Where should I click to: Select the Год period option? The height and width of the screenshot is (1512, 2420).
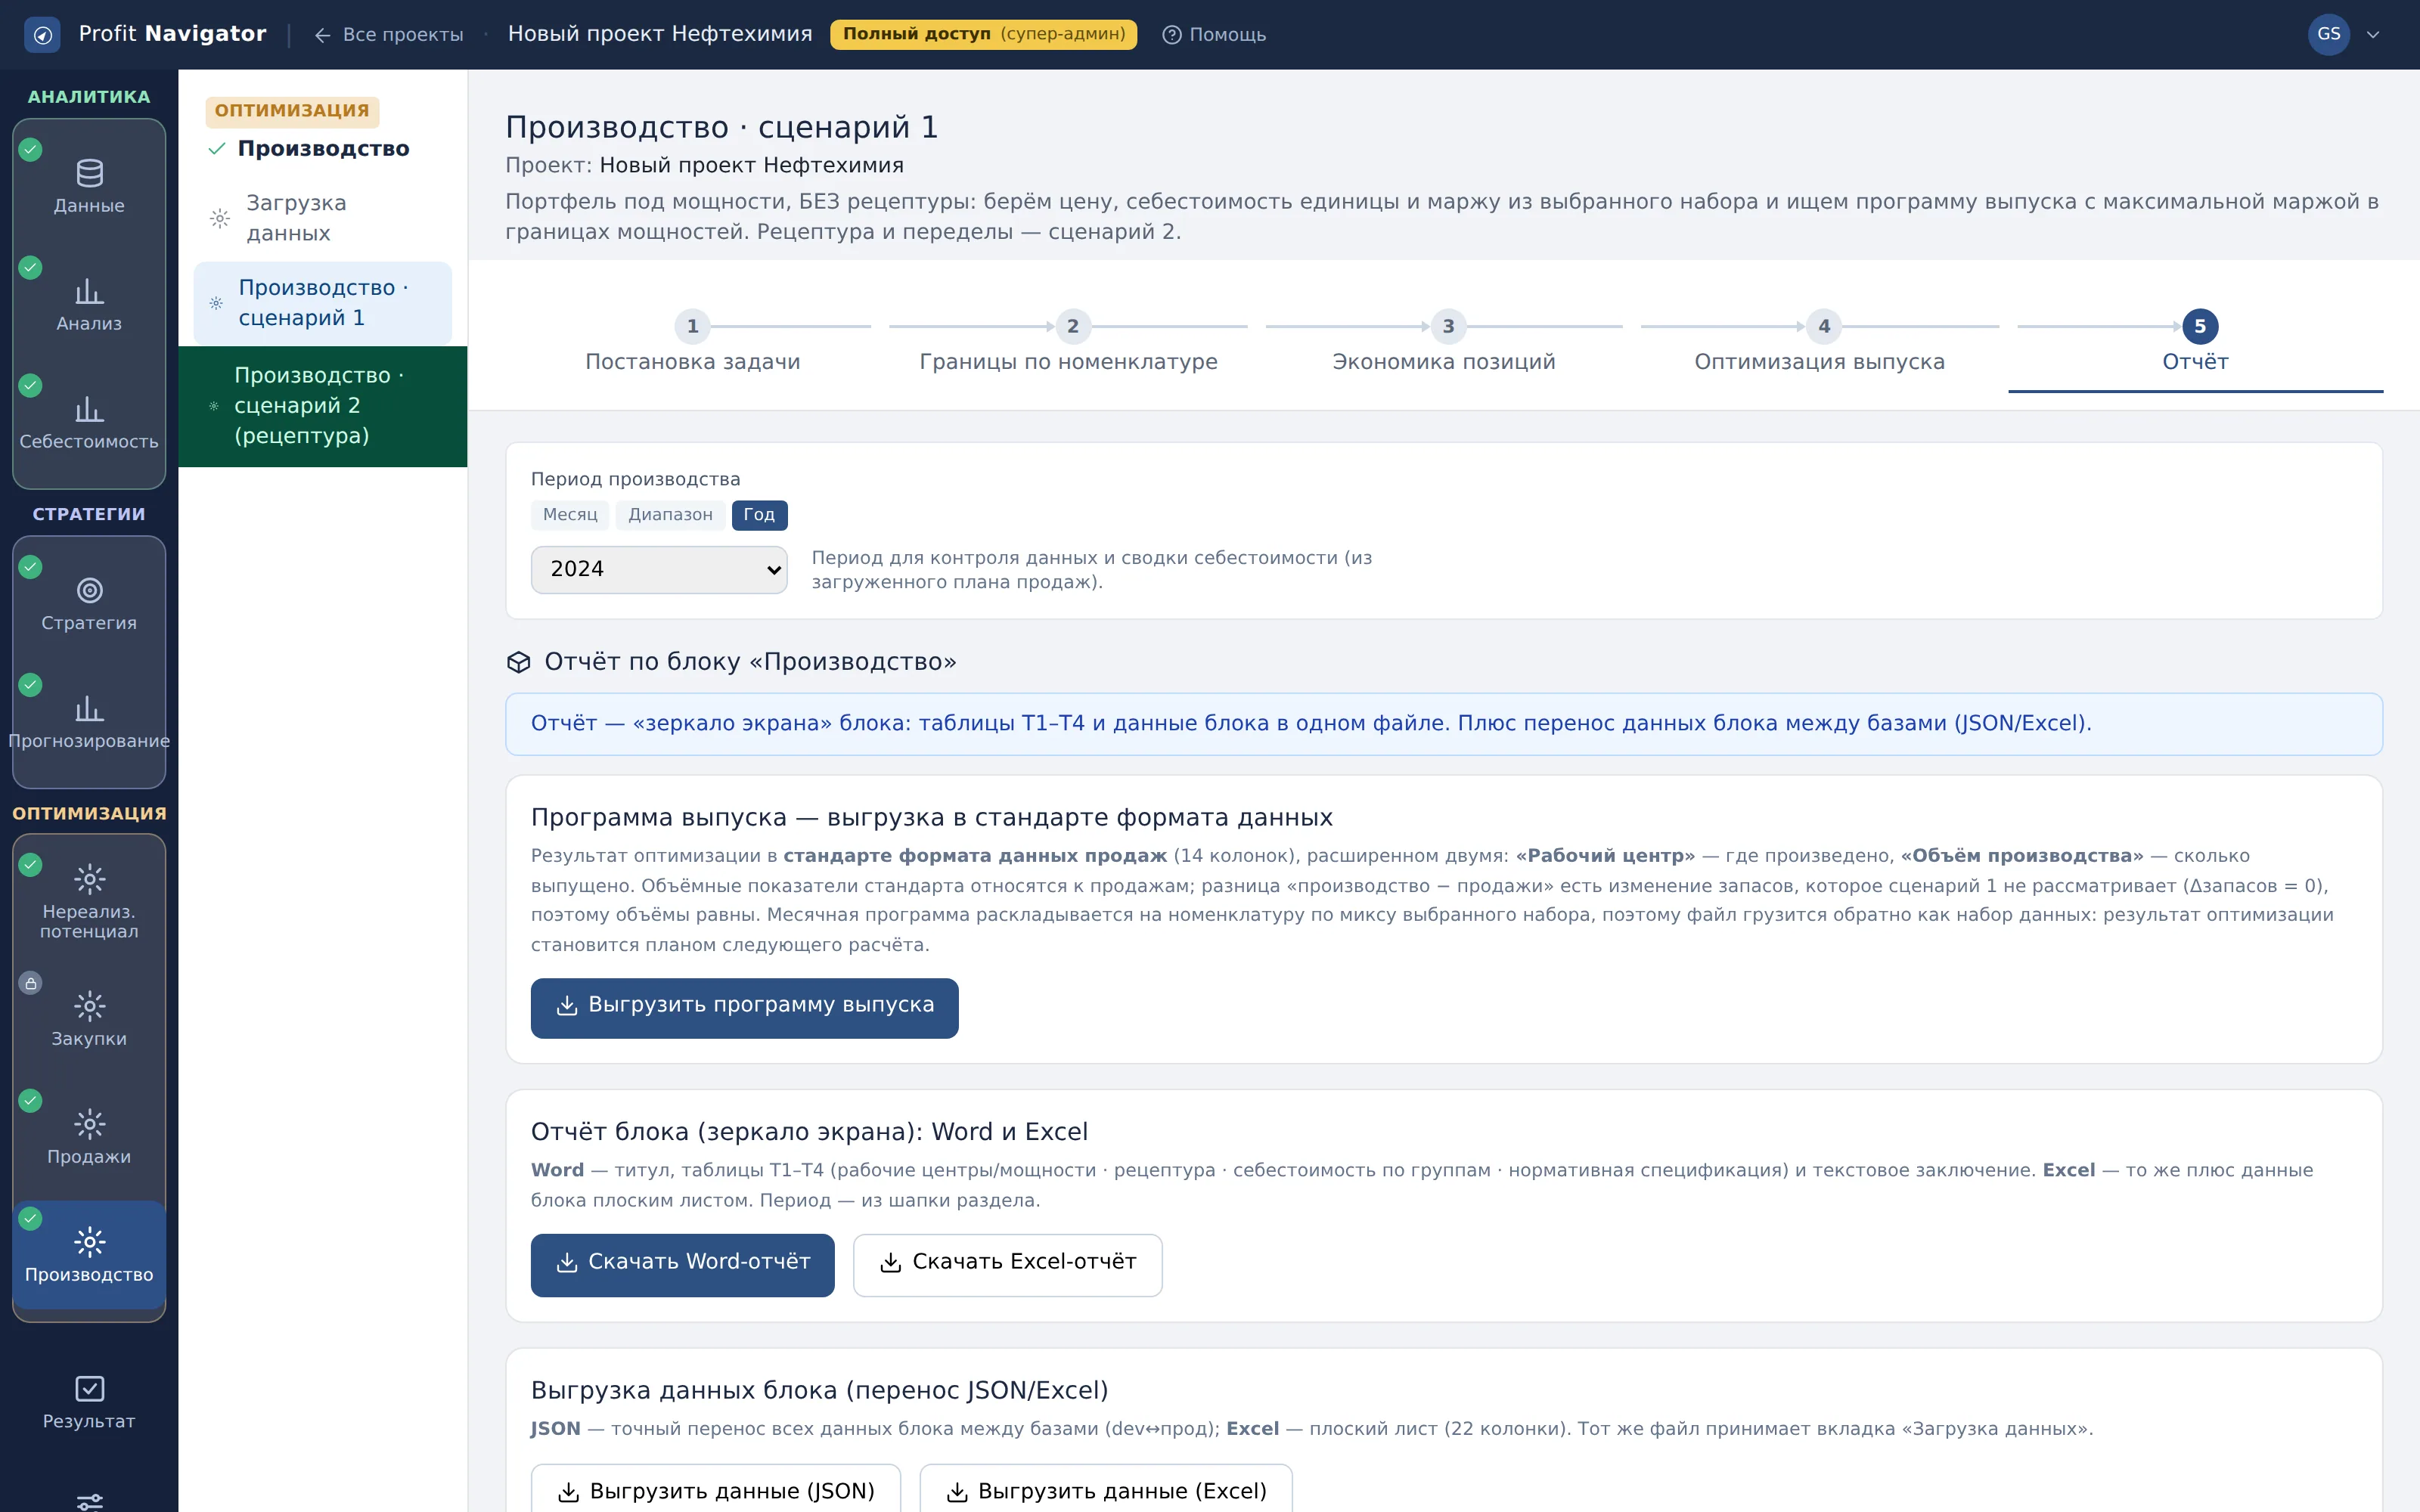pos(759,515)
